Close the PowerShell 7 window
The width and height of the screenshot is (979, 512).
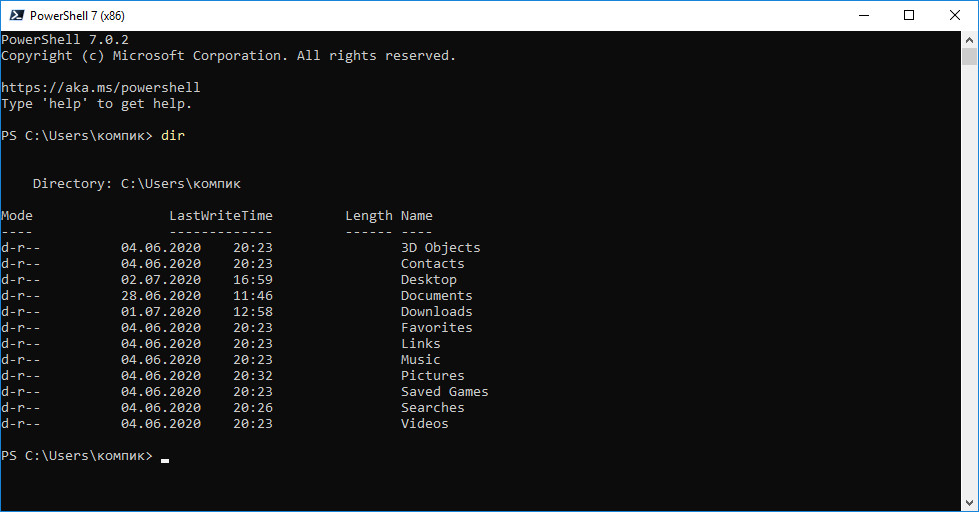955,16
